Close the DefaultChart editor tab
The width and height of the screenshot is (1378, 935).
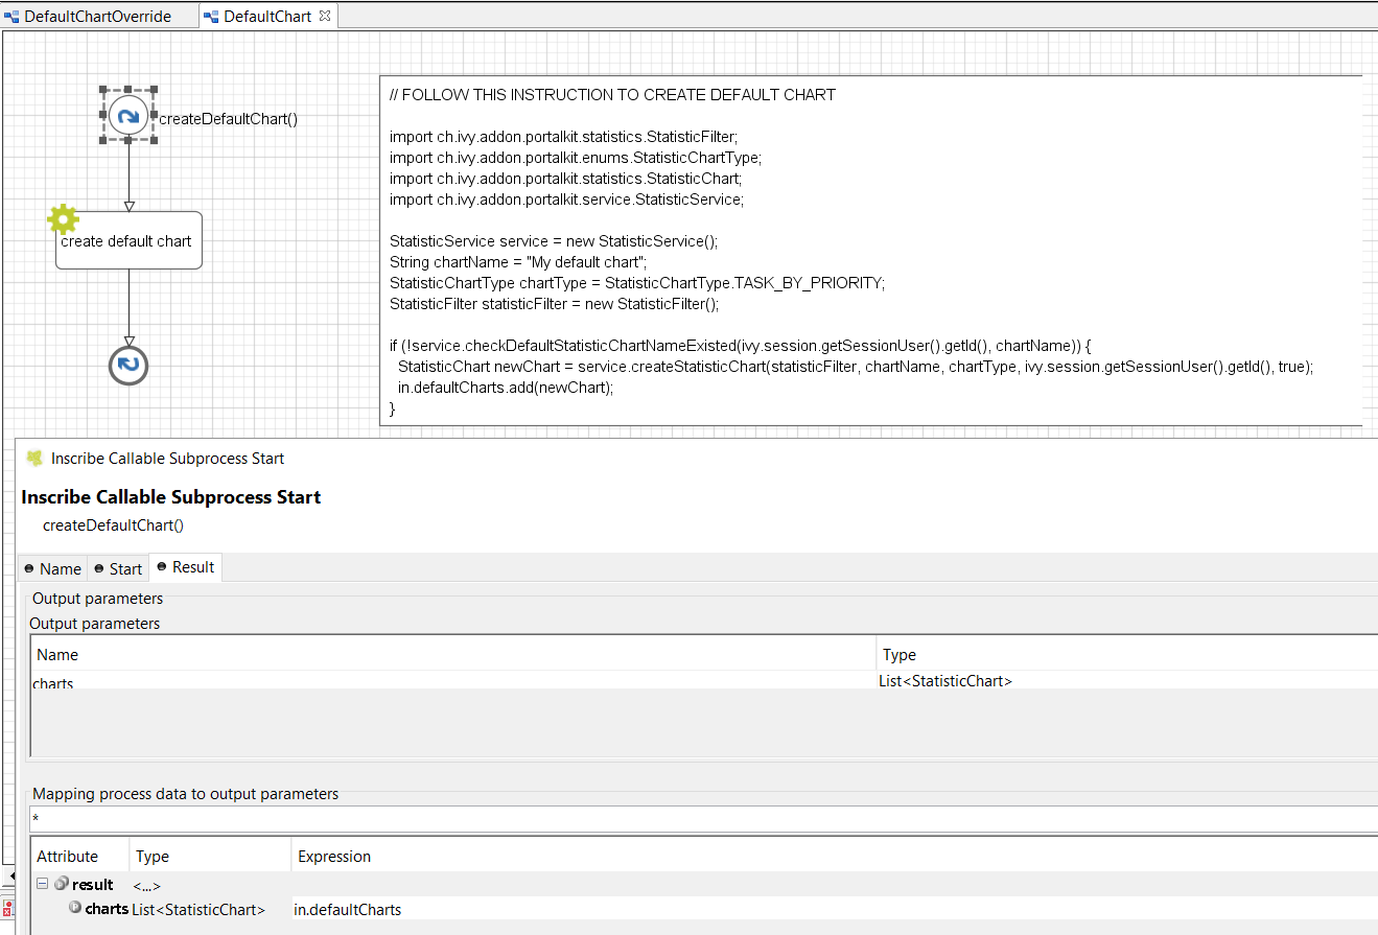pos(325,16)
